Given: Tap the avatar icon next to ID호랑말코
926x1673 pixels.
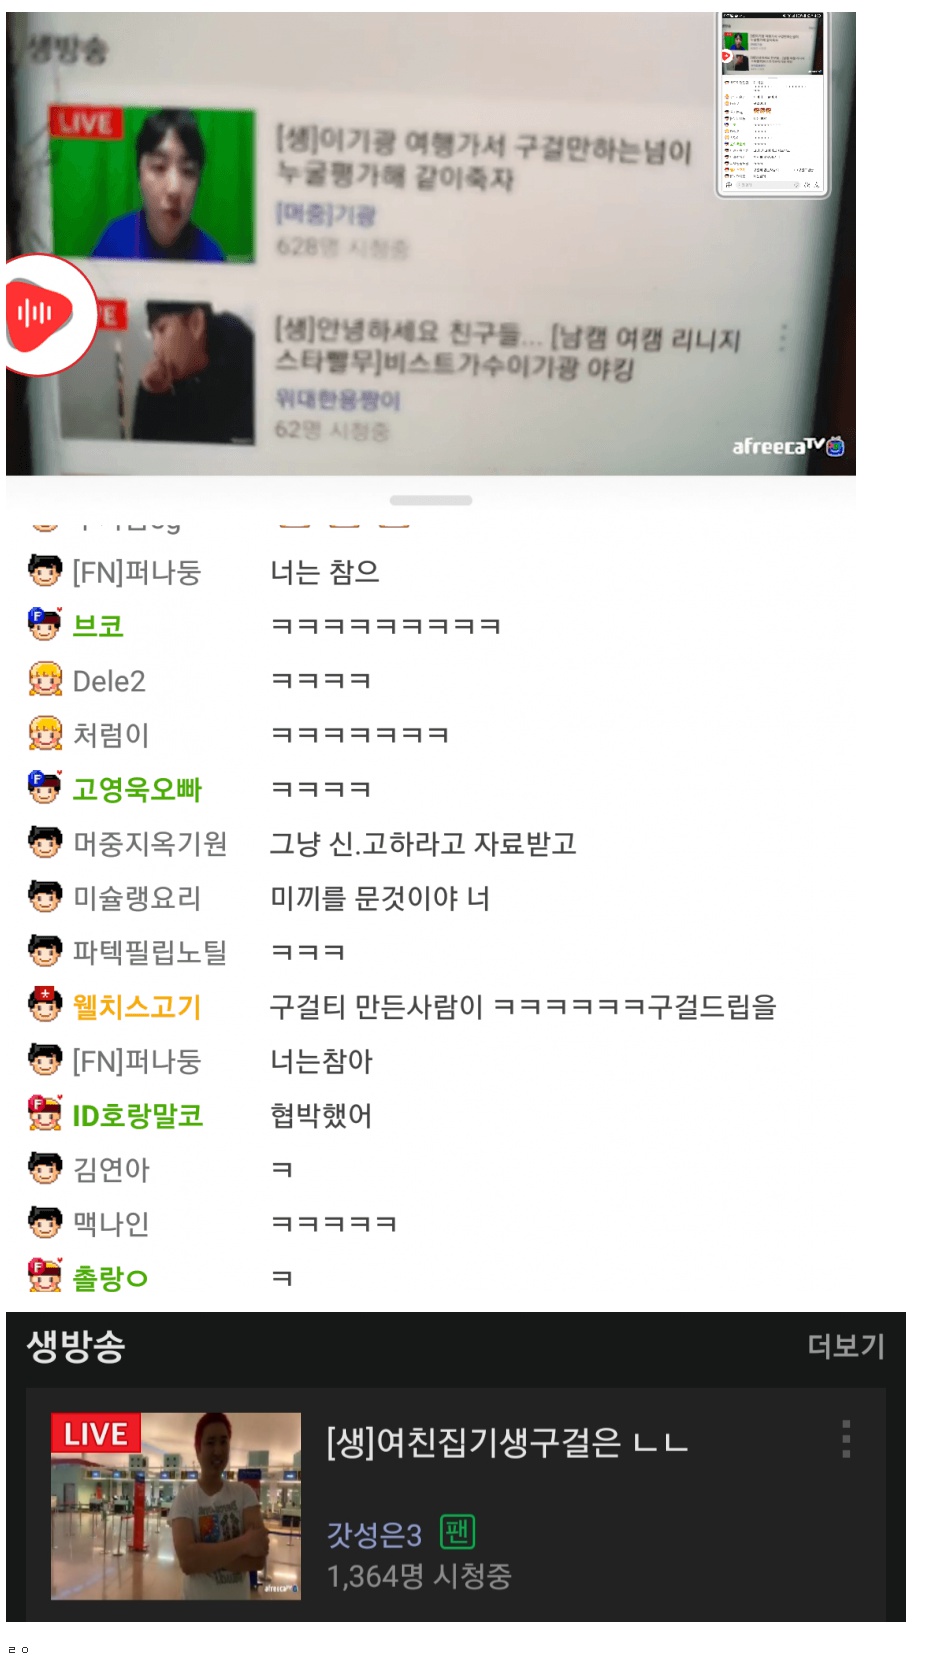Looking at the screenshot, I should (x=44, y=1114).
